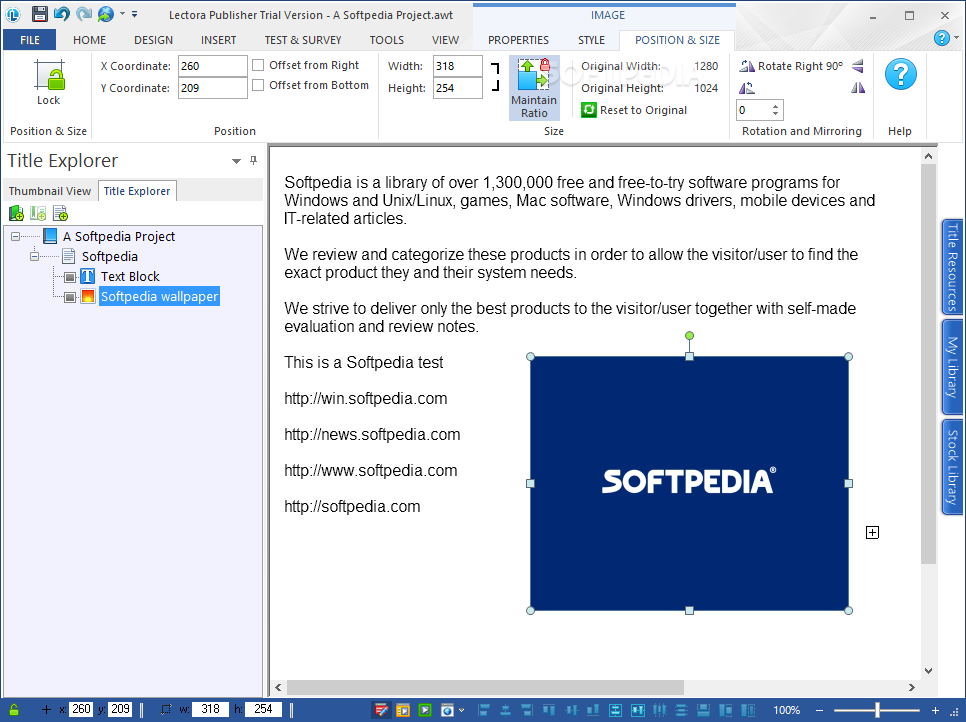
Task: Click zoom out minus button
Action: [x=819, y=710]
